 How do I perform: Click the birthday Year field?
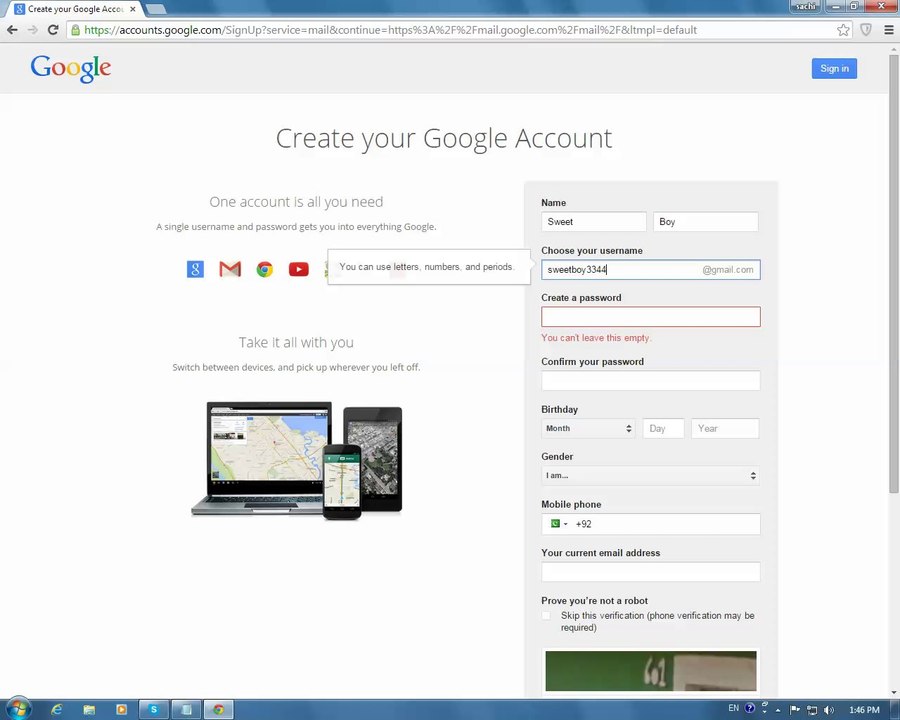click(725, 428)
